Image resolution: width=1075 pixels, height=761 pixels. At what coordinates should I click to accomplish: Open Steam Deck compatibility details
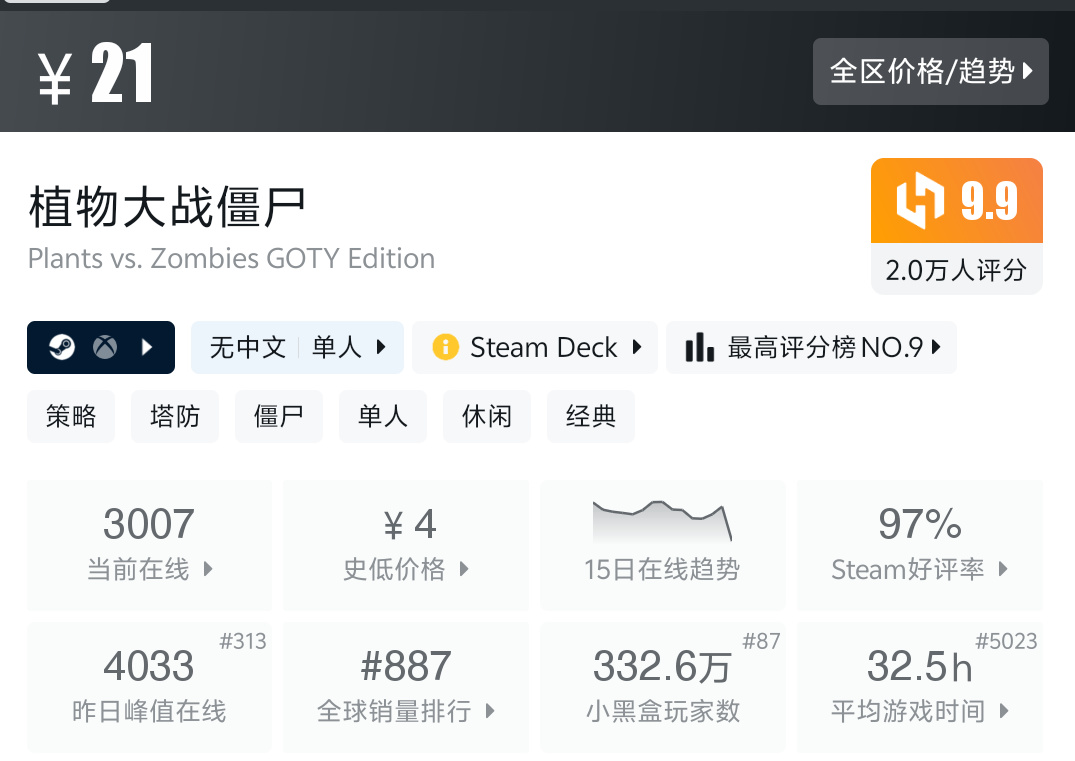(535, 348)
